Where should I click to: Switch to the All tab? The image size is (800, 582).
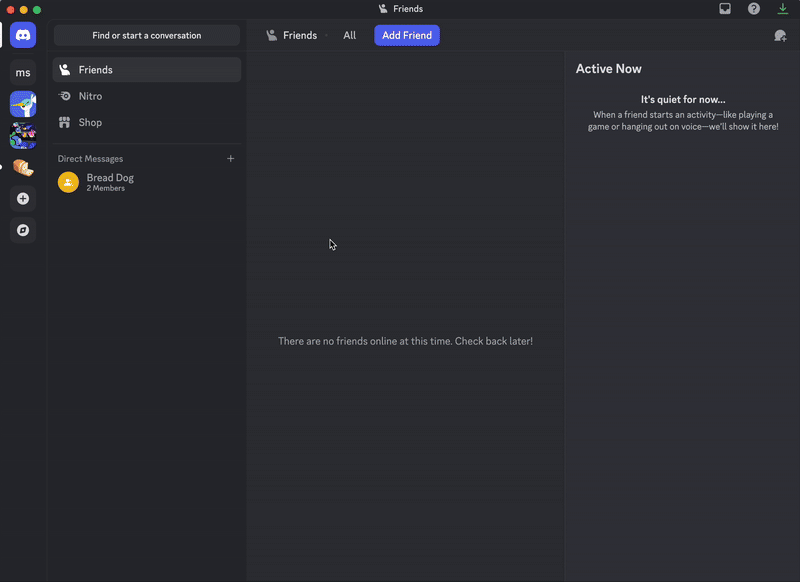click(x=349, y=35)
